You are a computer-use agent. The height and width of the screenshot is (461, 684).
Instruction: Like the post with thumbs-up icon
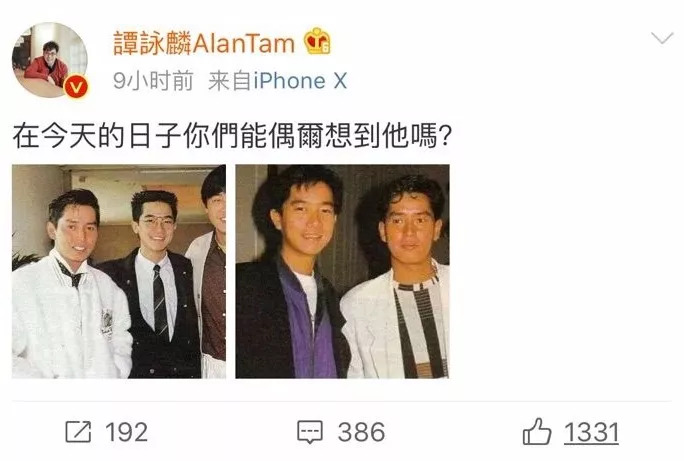[537, 431]
